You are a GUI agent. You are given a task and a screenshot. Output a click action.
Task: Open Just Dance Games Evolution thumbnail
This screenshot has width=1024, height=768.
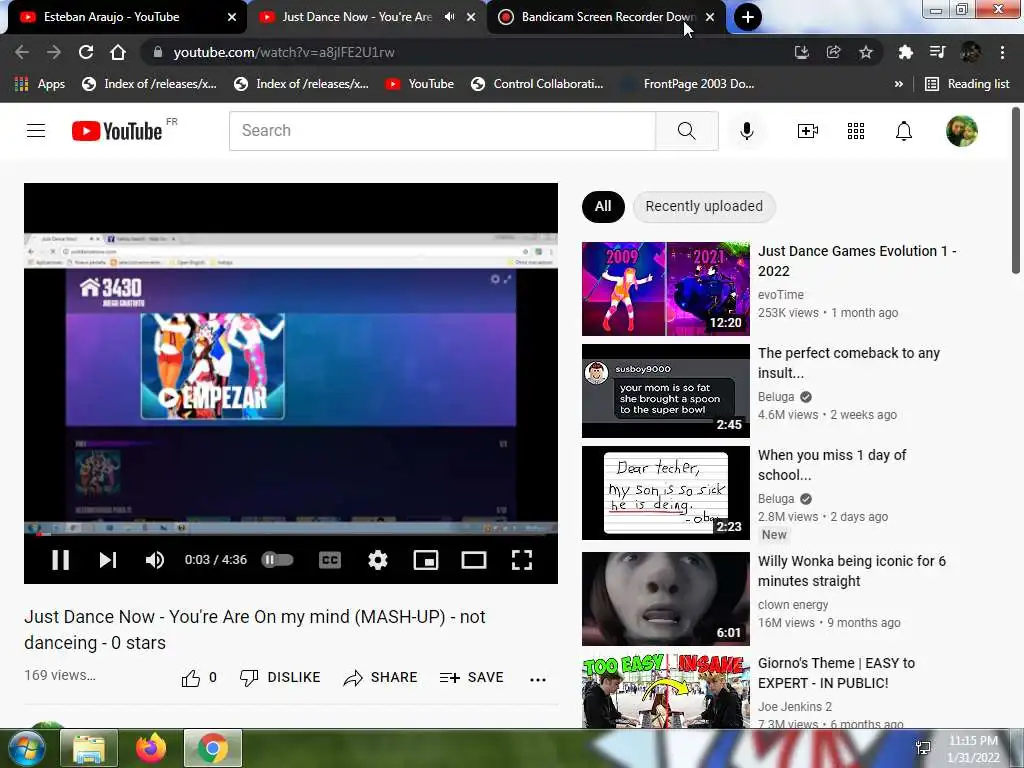pyautogui.click(x=665, y=289)
